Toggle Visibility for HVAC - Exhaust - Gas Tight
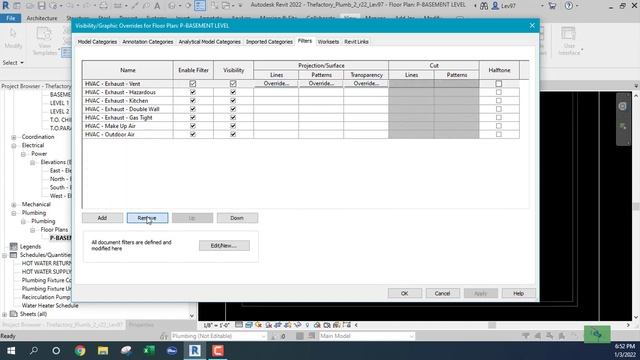The width and height of the screenshot is (640, 360). [233, 118]
